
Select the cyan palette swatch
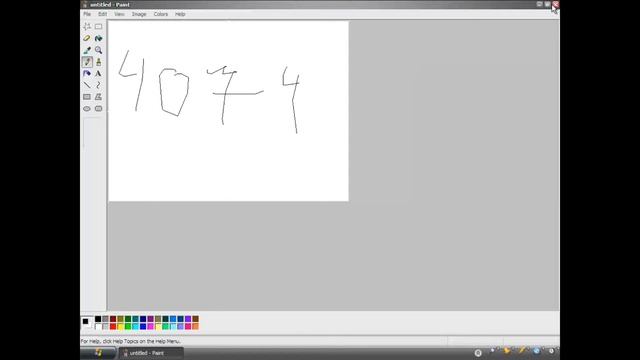136,327
